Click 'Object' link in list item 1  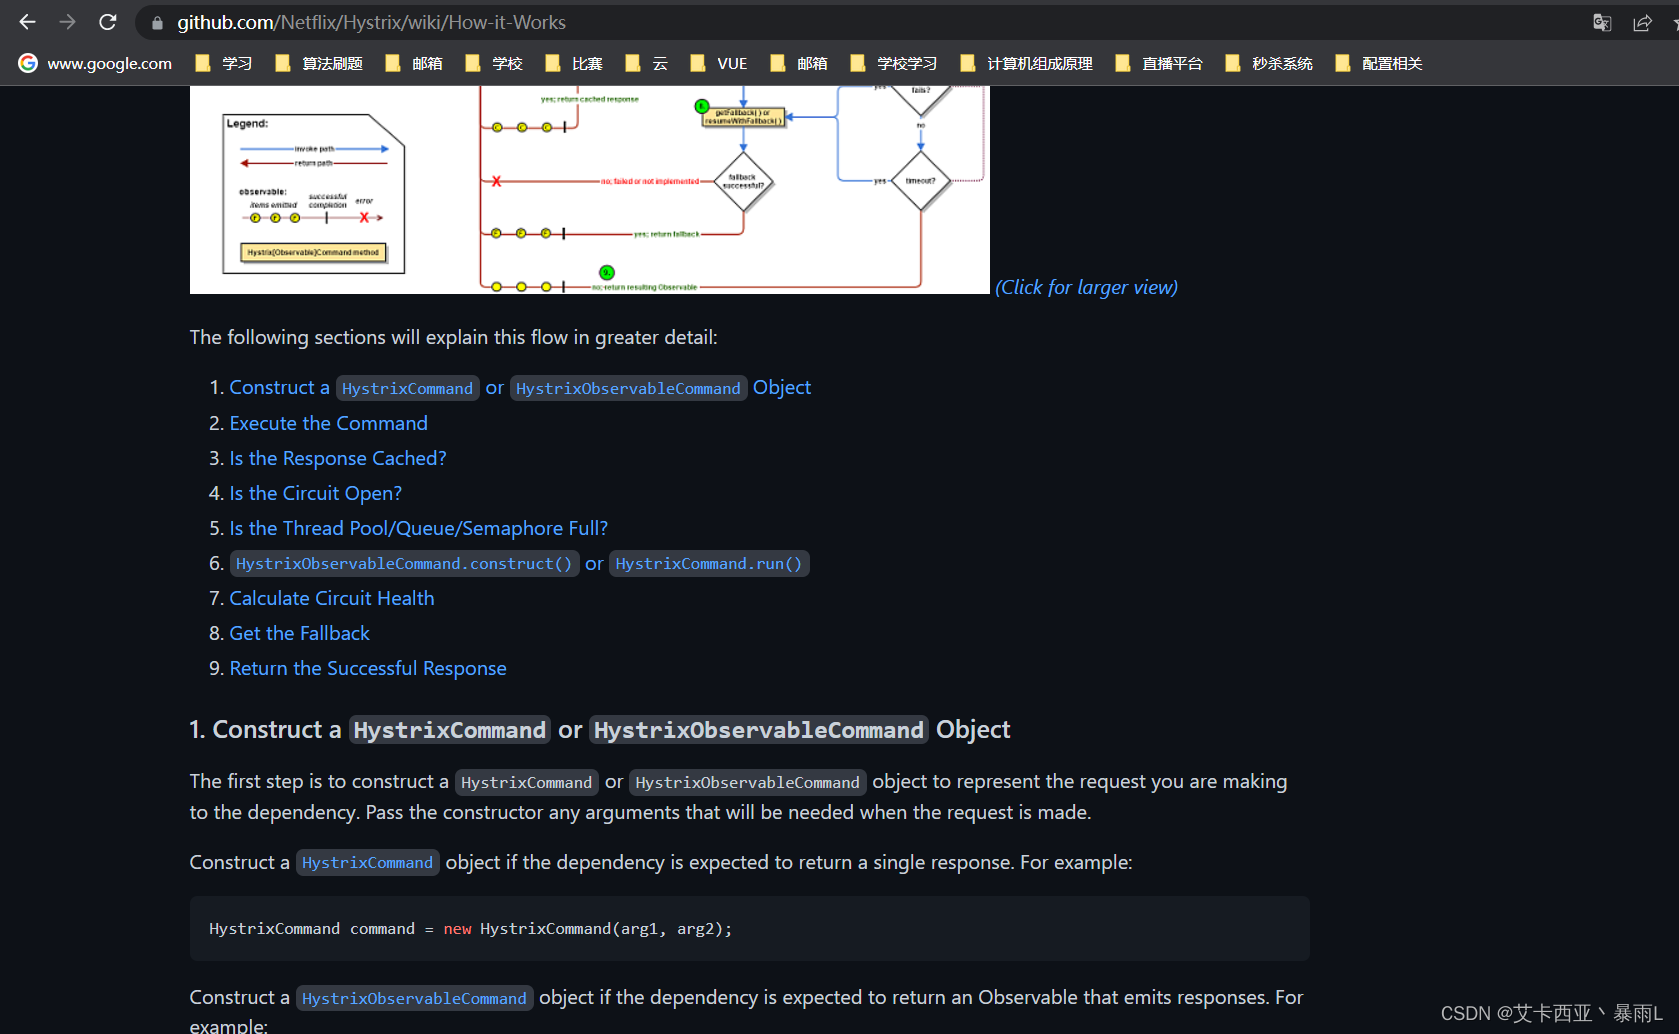[781, 387]
